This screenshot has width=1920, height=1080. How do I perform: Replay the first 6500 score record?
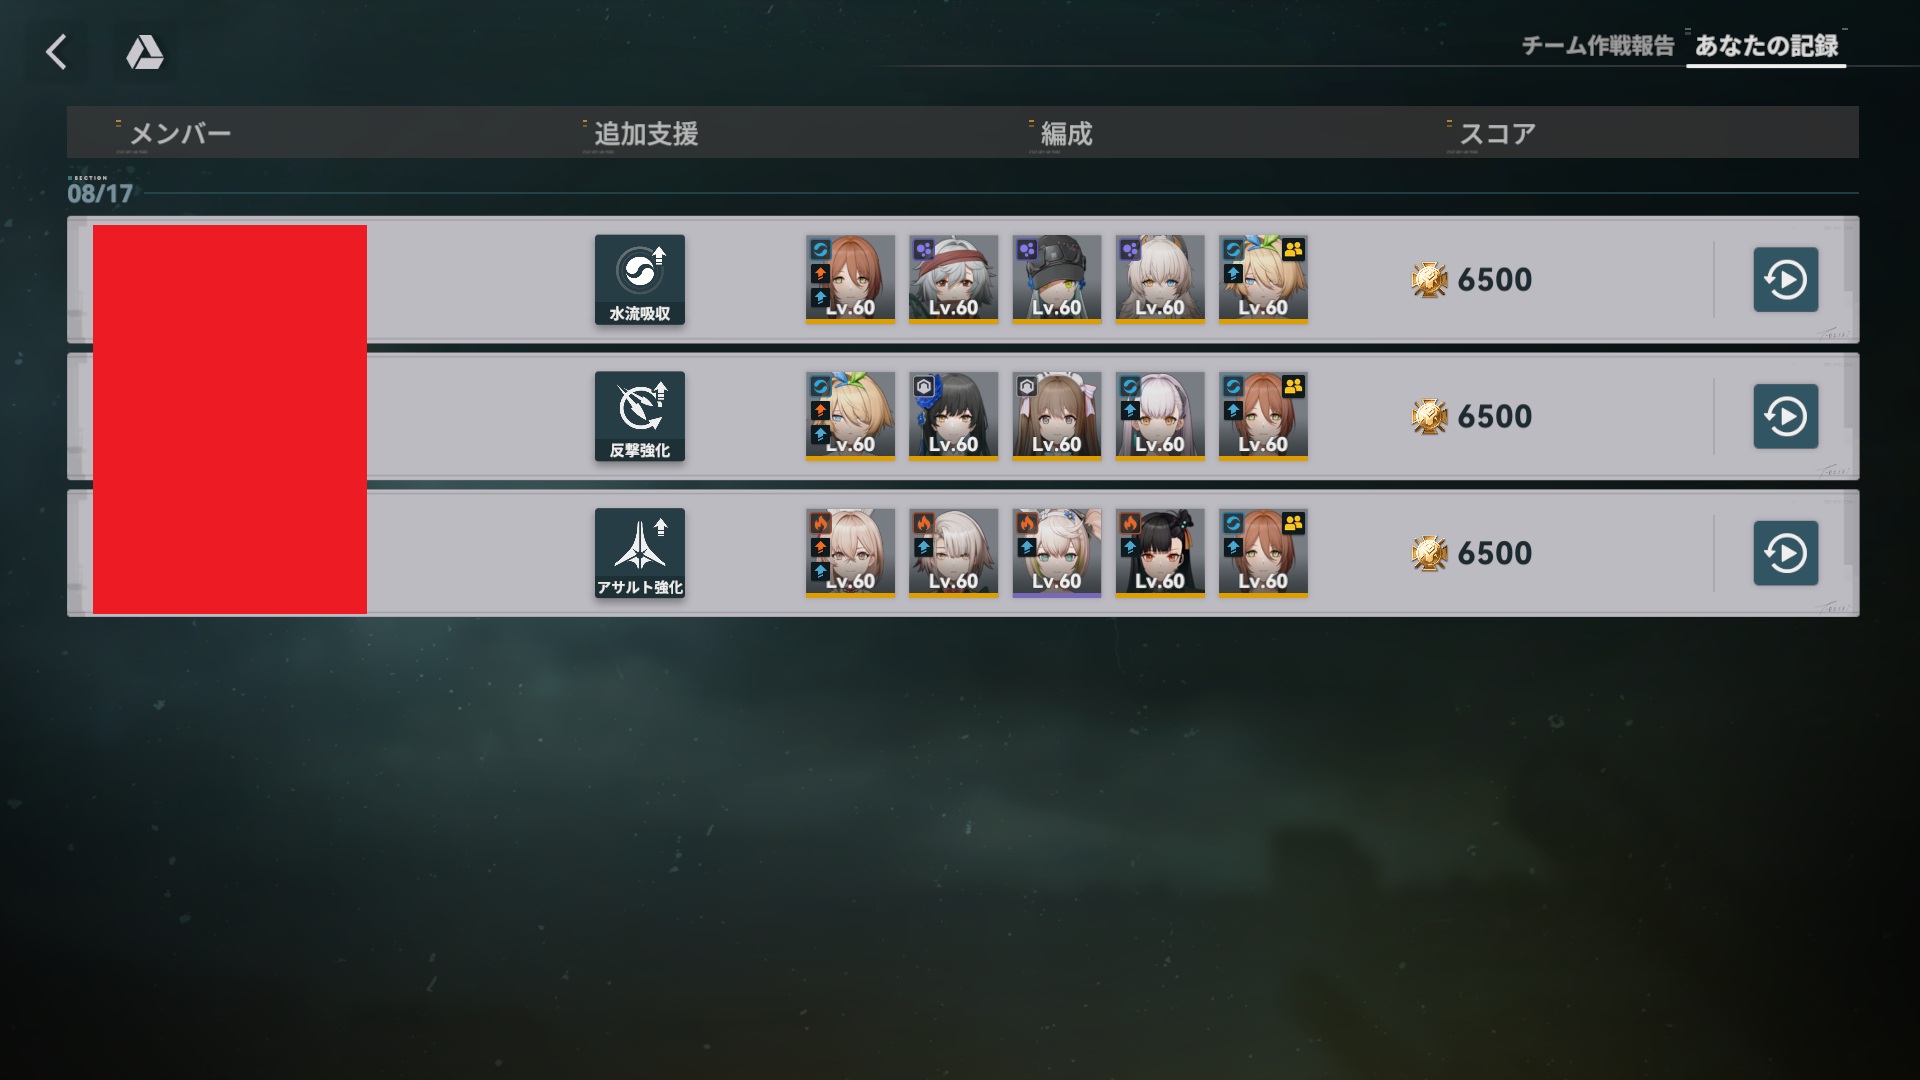1785,280
